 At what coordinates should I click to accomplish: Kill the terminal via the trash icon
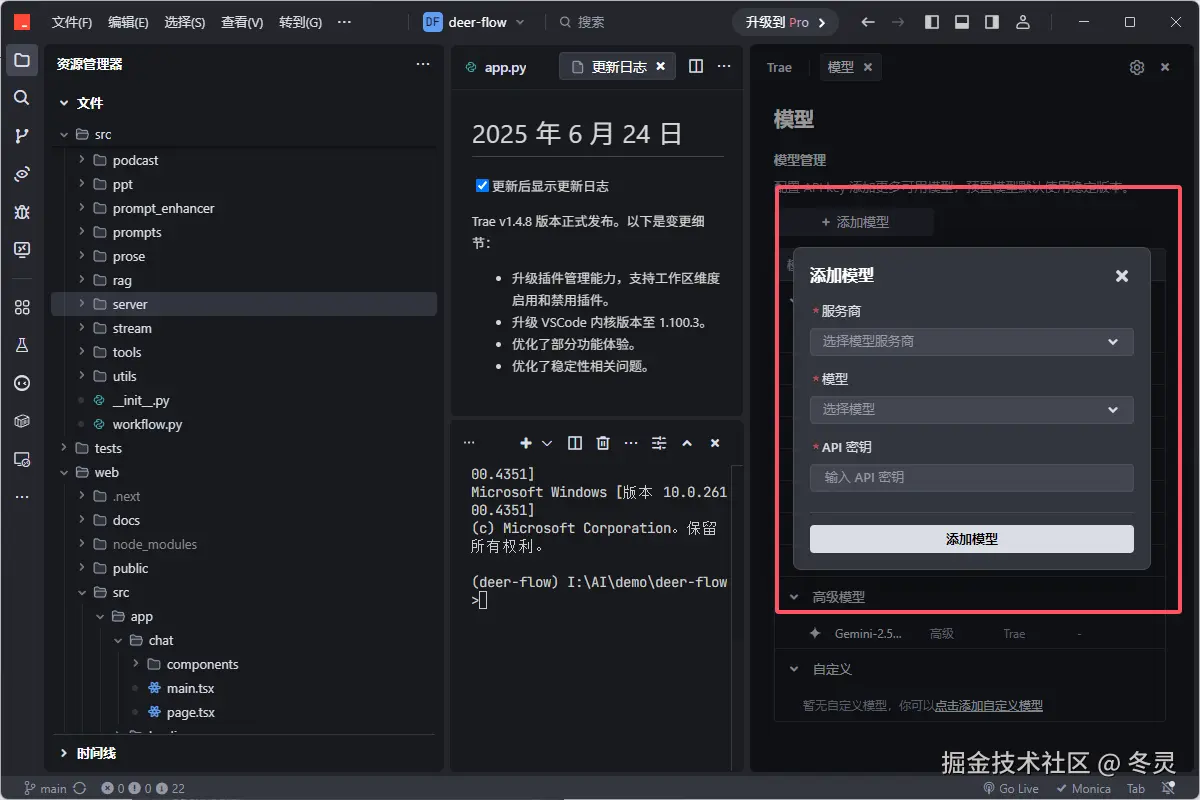(x=602, y=442)
